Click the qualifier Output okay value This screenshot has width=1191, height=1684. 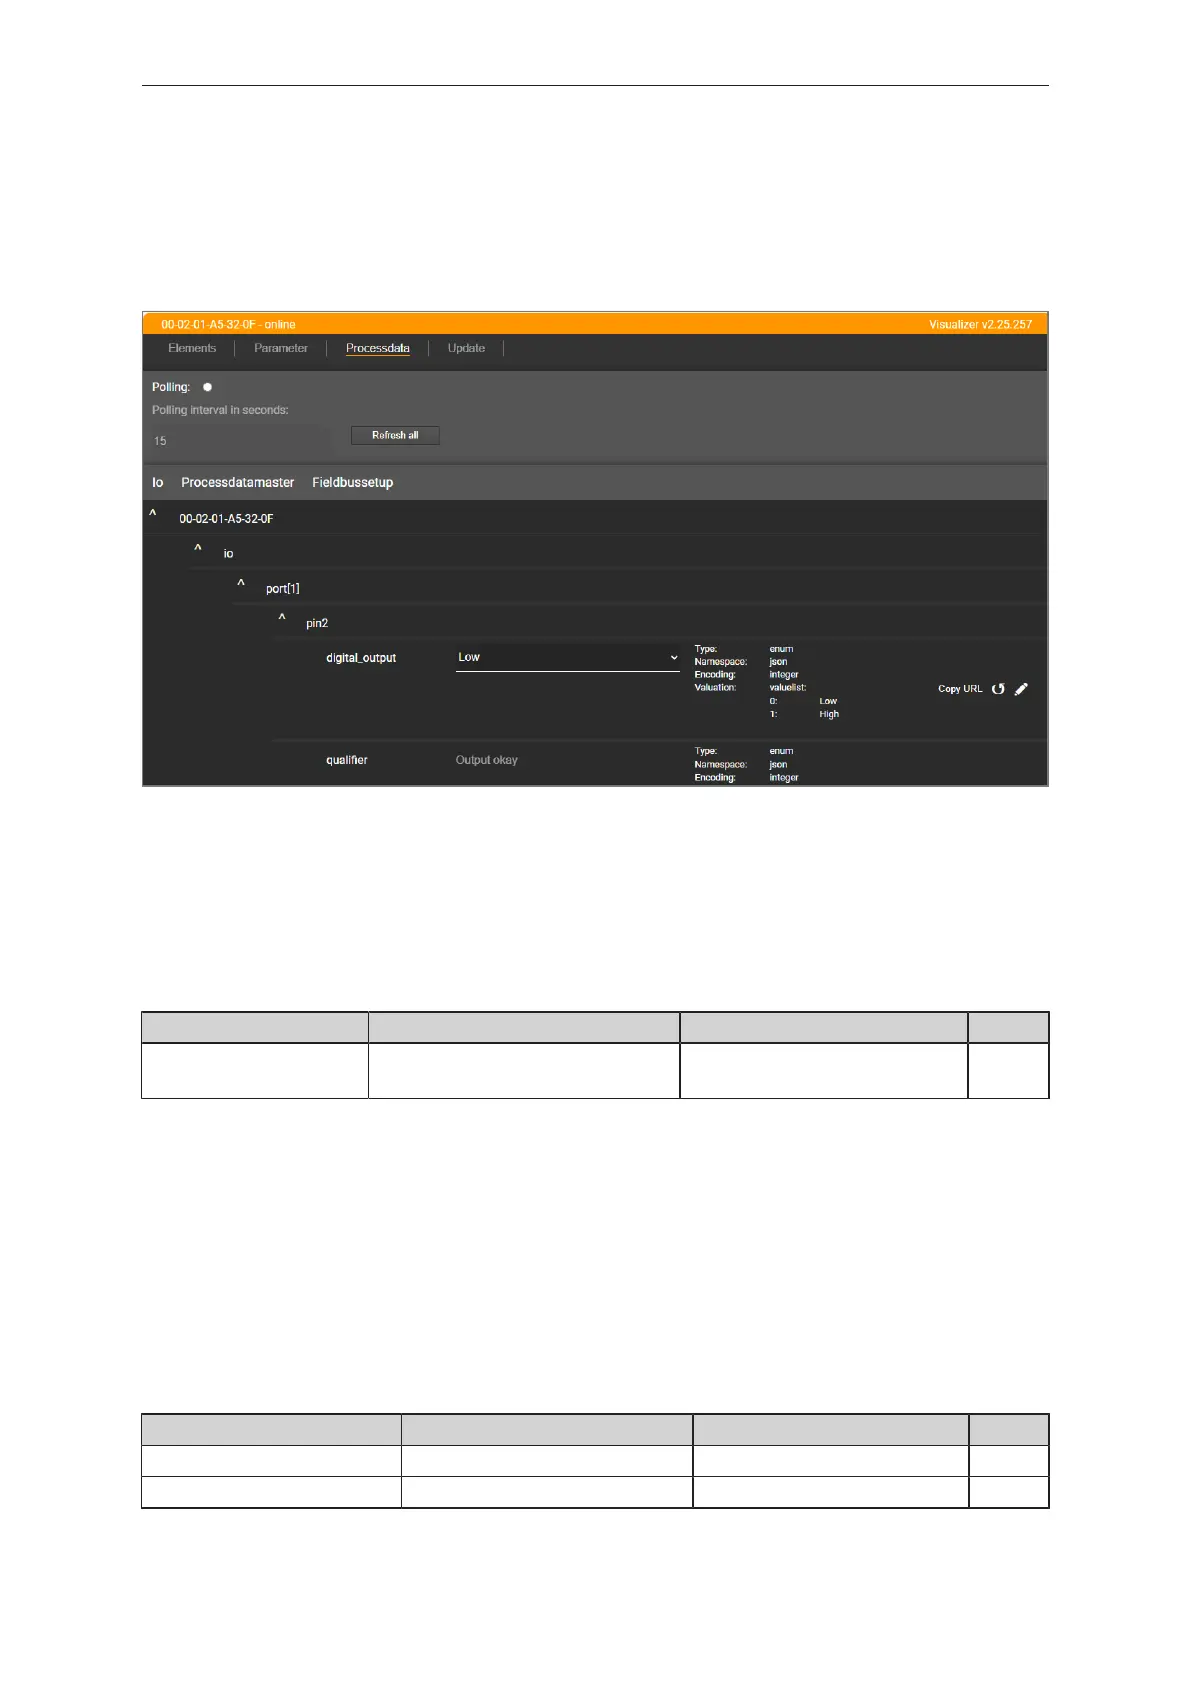tap(486, 760)
